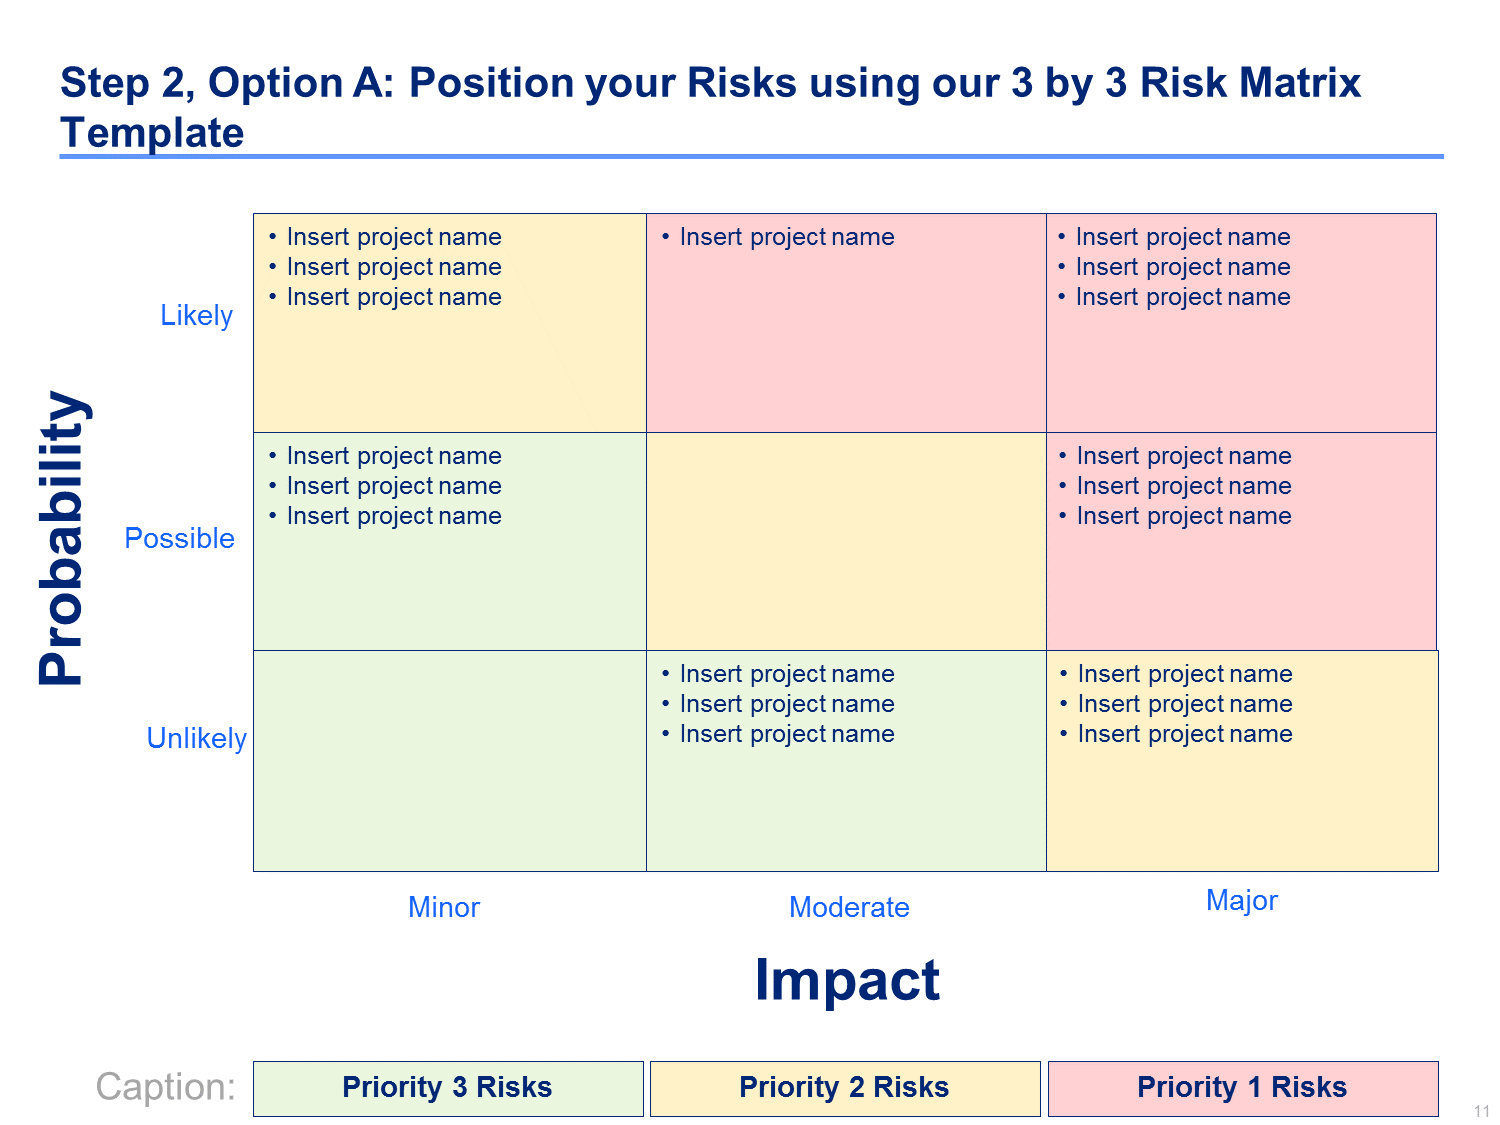Click the Priority 1 Risks legend box
The height and width of the screenshot is (1125, 1500).
click(1242, 1088)
